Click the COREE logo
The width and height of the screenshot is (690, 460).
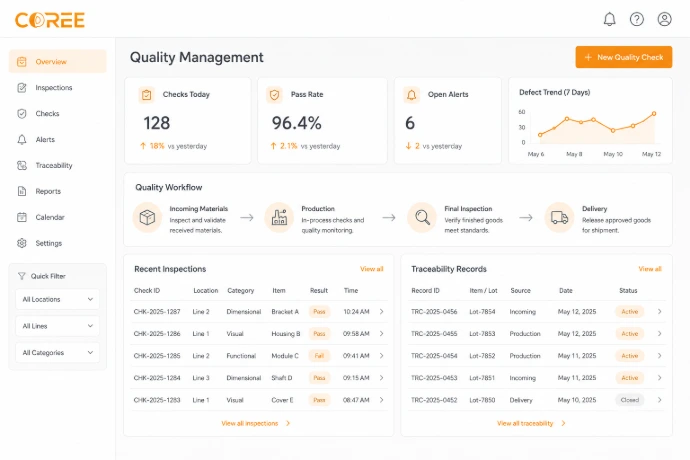pyautogui.click(x=50, y=20)
